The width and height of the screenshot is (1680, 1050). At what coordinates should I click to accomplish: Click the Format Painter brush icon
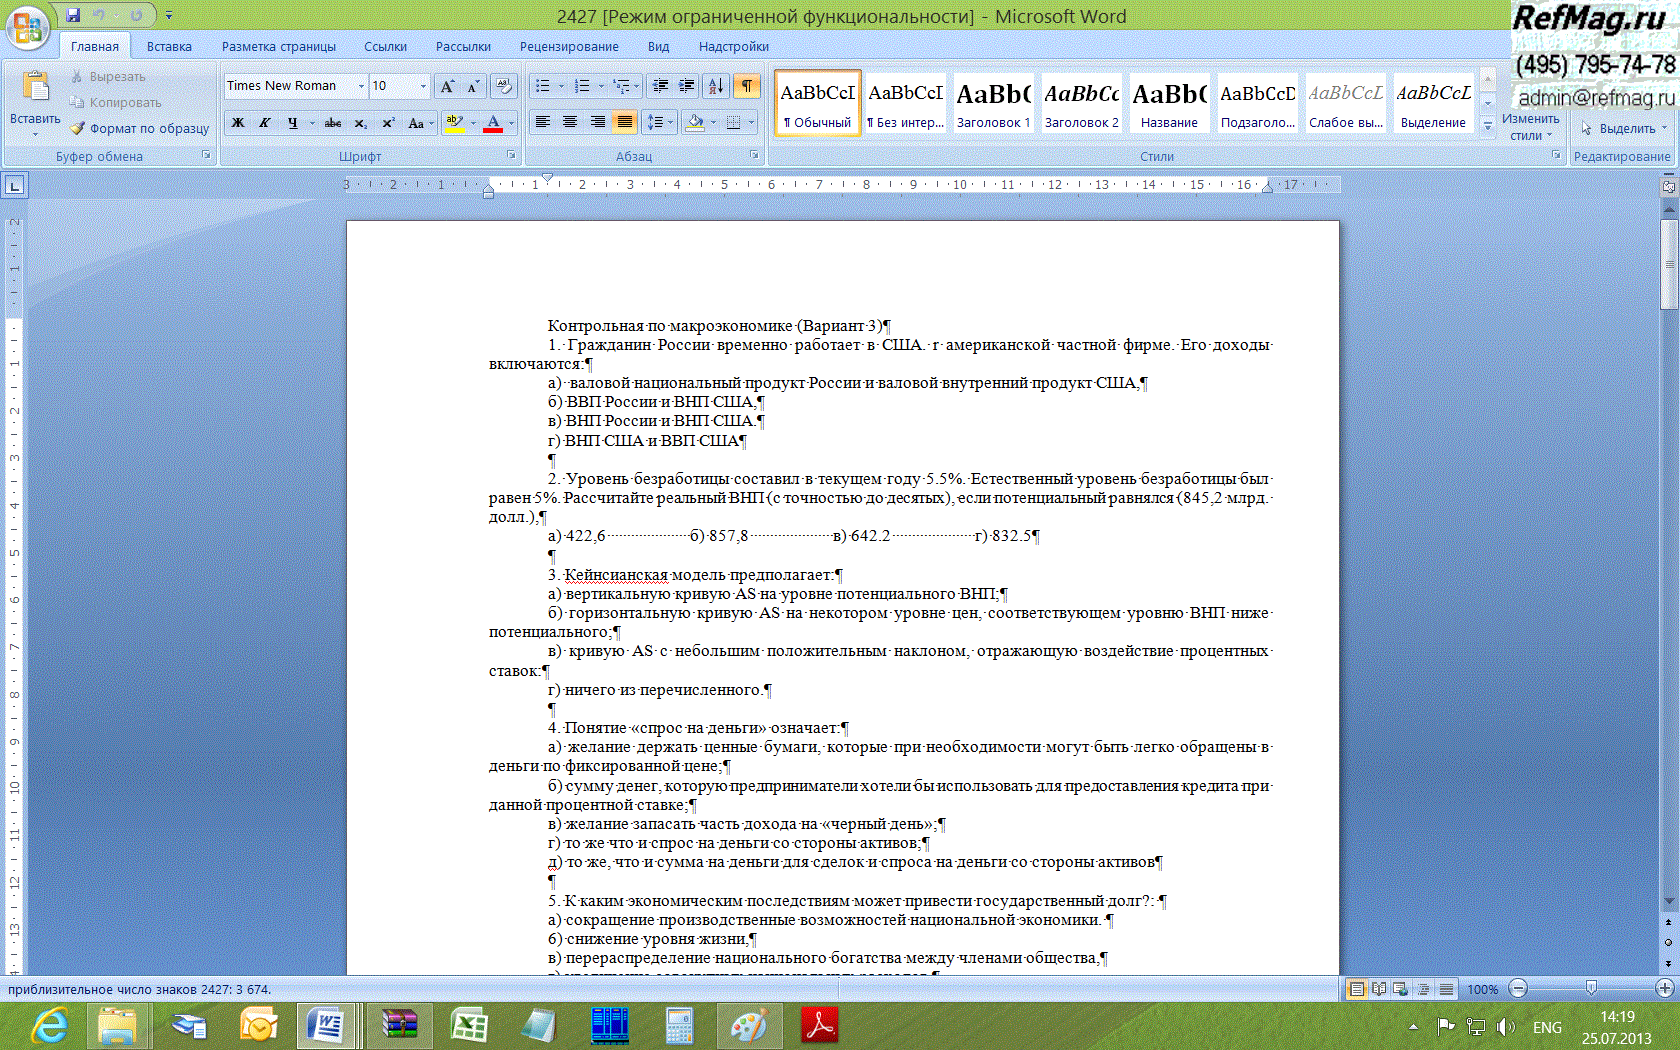pyautogui.click(x=78, y=128)
